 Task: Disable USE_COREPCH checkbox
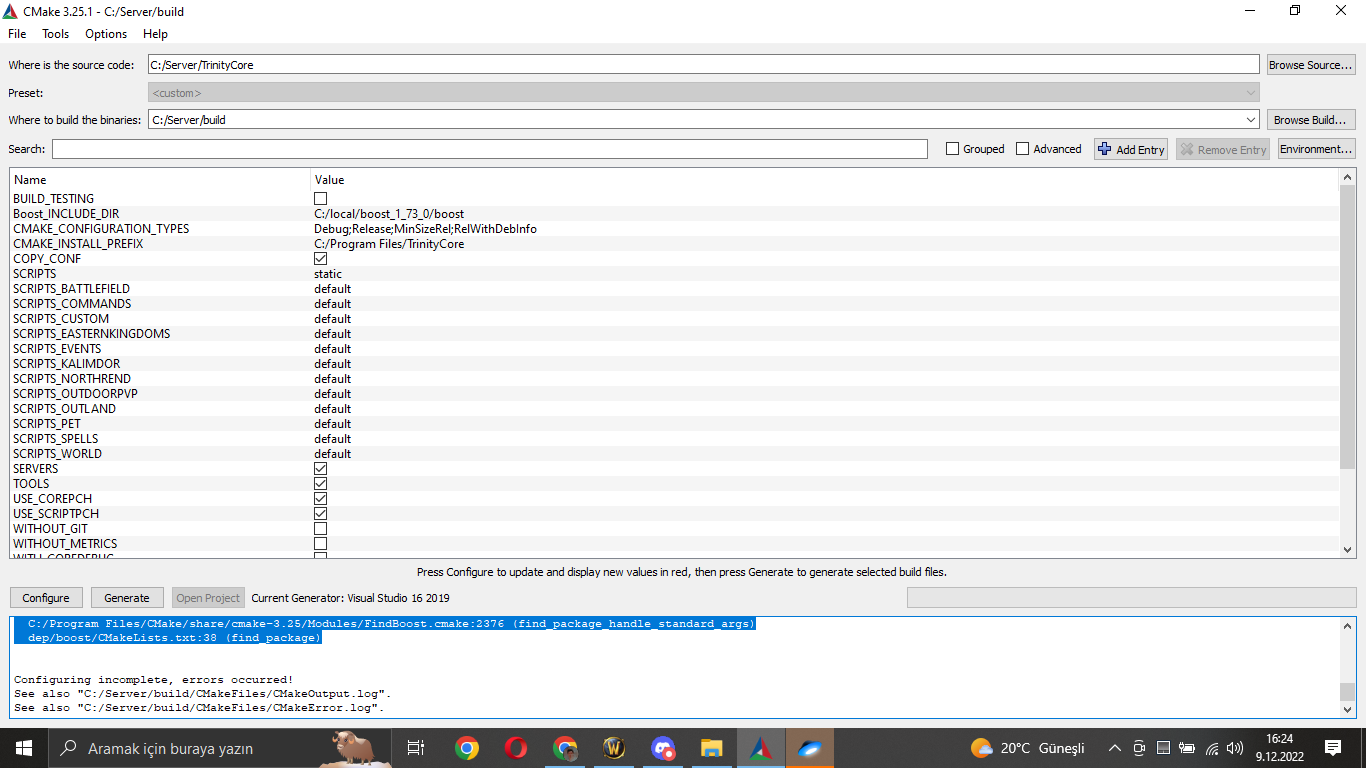click(321, 499)
